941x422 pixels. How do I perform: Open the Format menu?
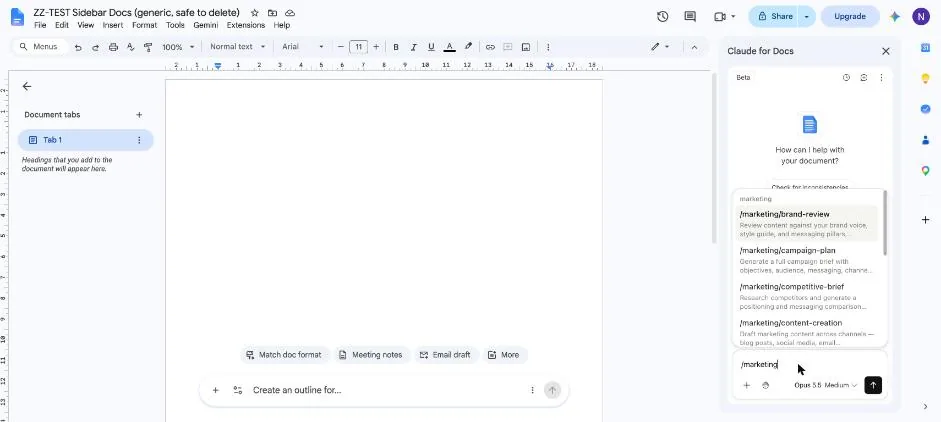[x=145, y=25]
